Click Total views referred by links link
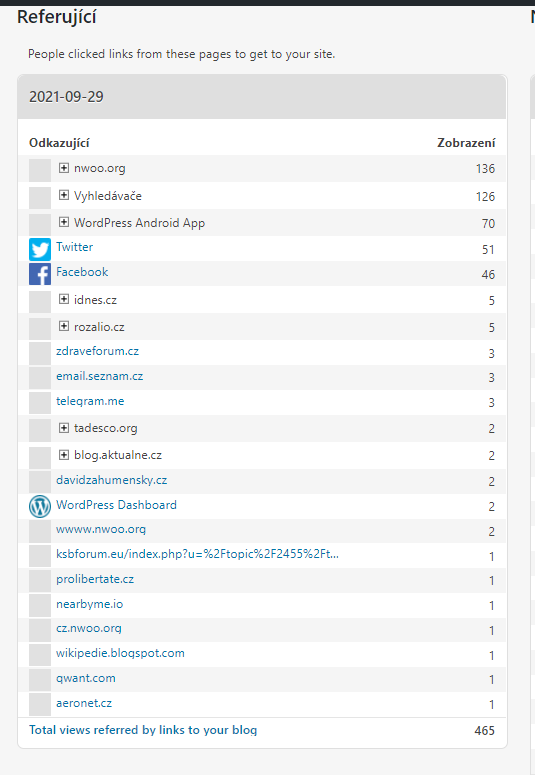The height and width of the screenshot is (775, 535). coord(143,730)
